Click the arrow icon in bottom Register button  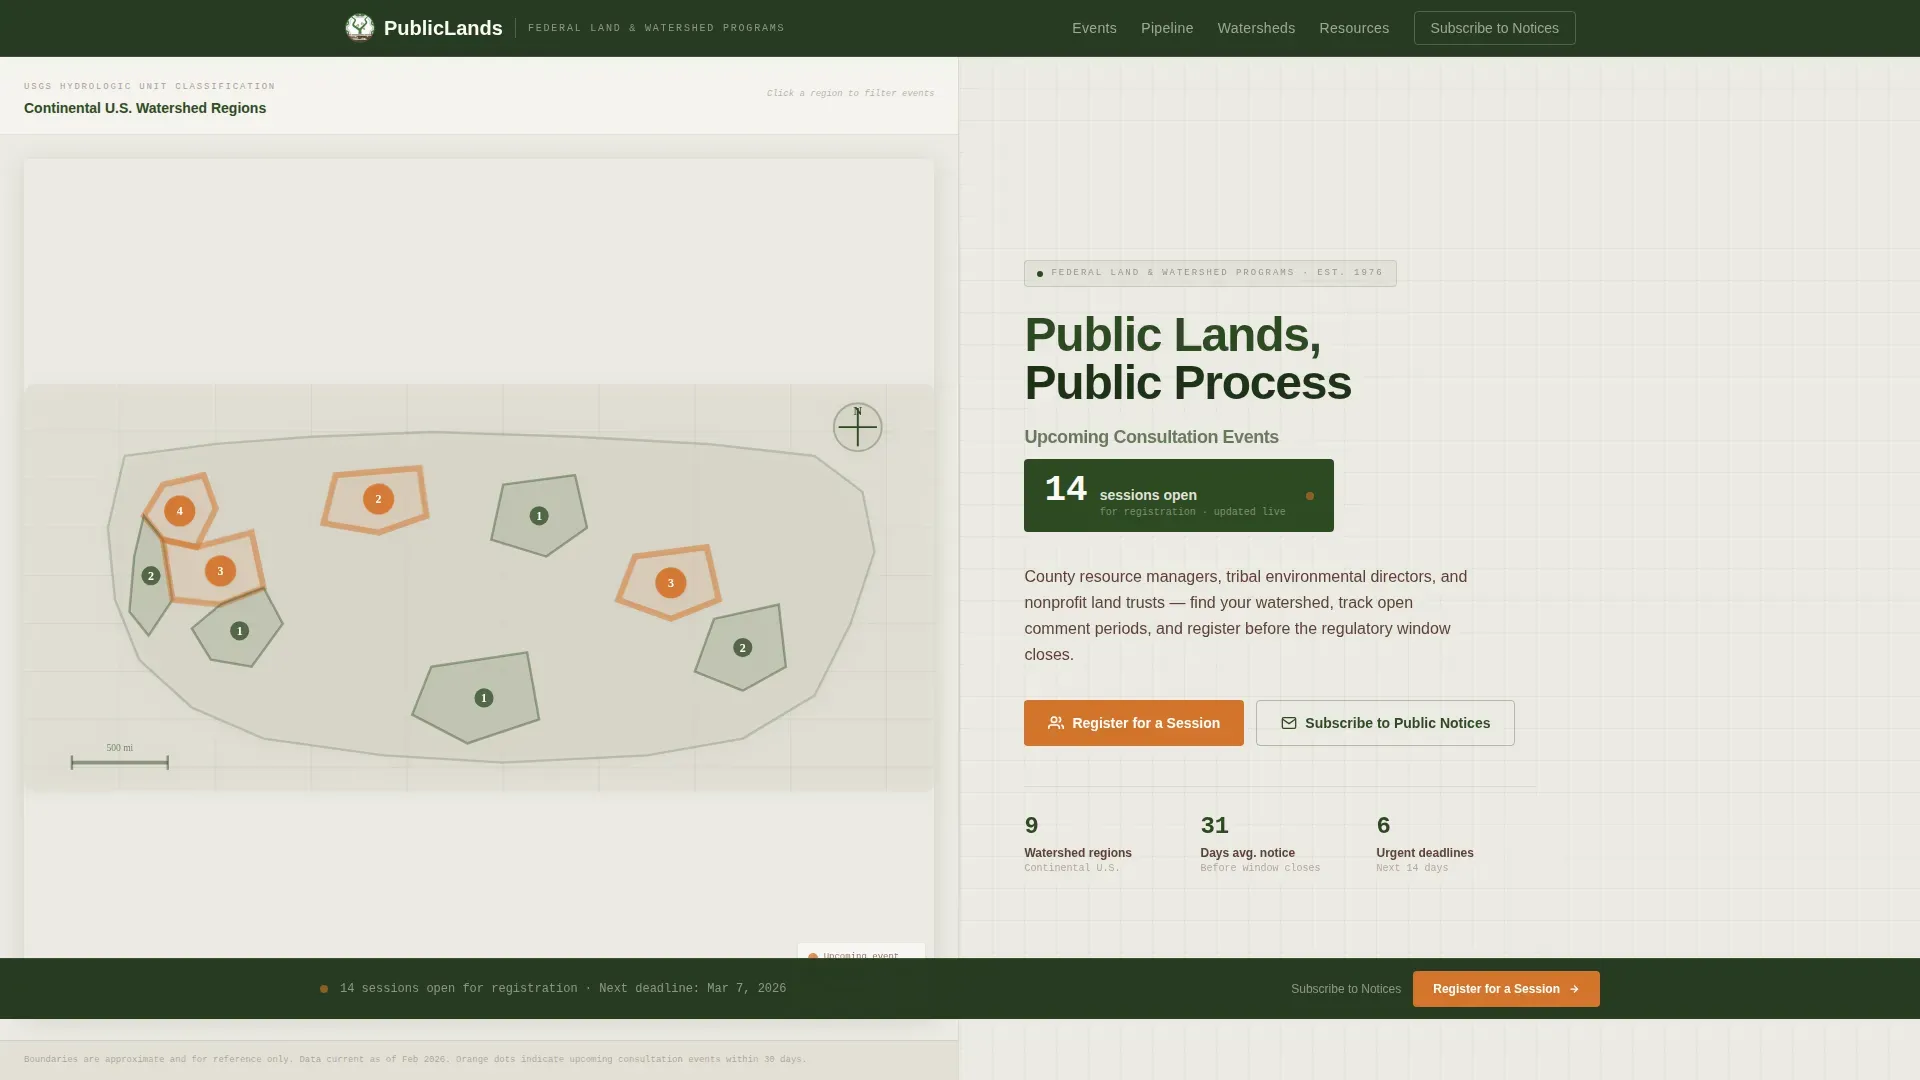[1574, 989]
